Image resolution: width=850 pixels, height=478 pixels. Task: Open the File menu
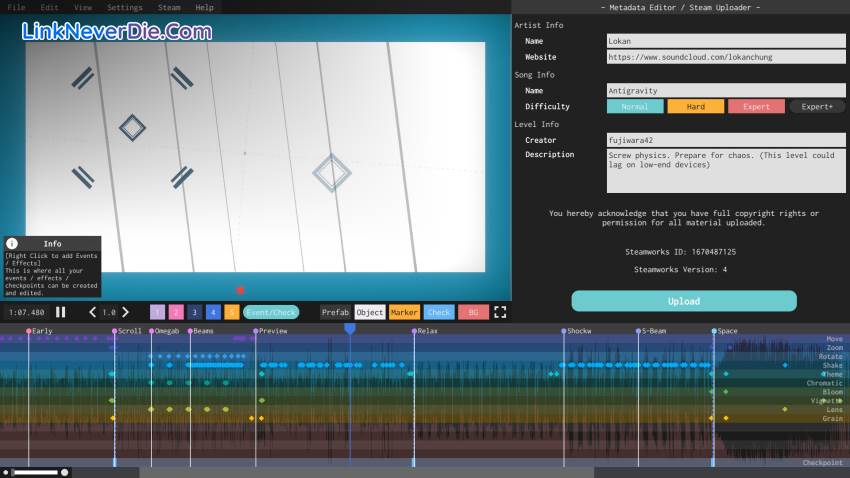[16, 7]
